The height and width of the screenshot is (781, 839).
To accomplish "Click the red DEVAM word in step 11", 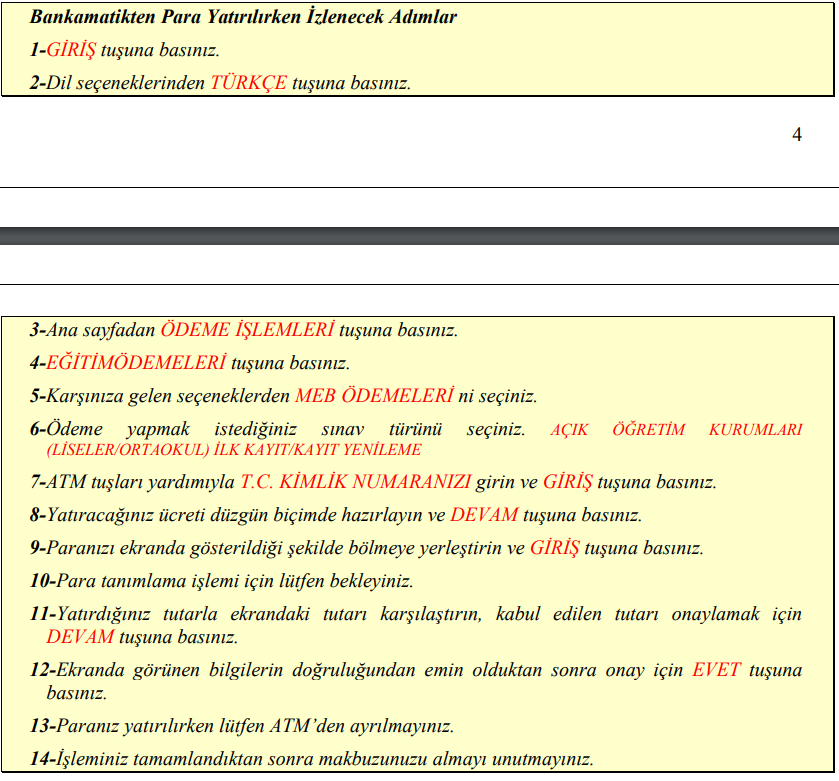I will tap(80, 636).
